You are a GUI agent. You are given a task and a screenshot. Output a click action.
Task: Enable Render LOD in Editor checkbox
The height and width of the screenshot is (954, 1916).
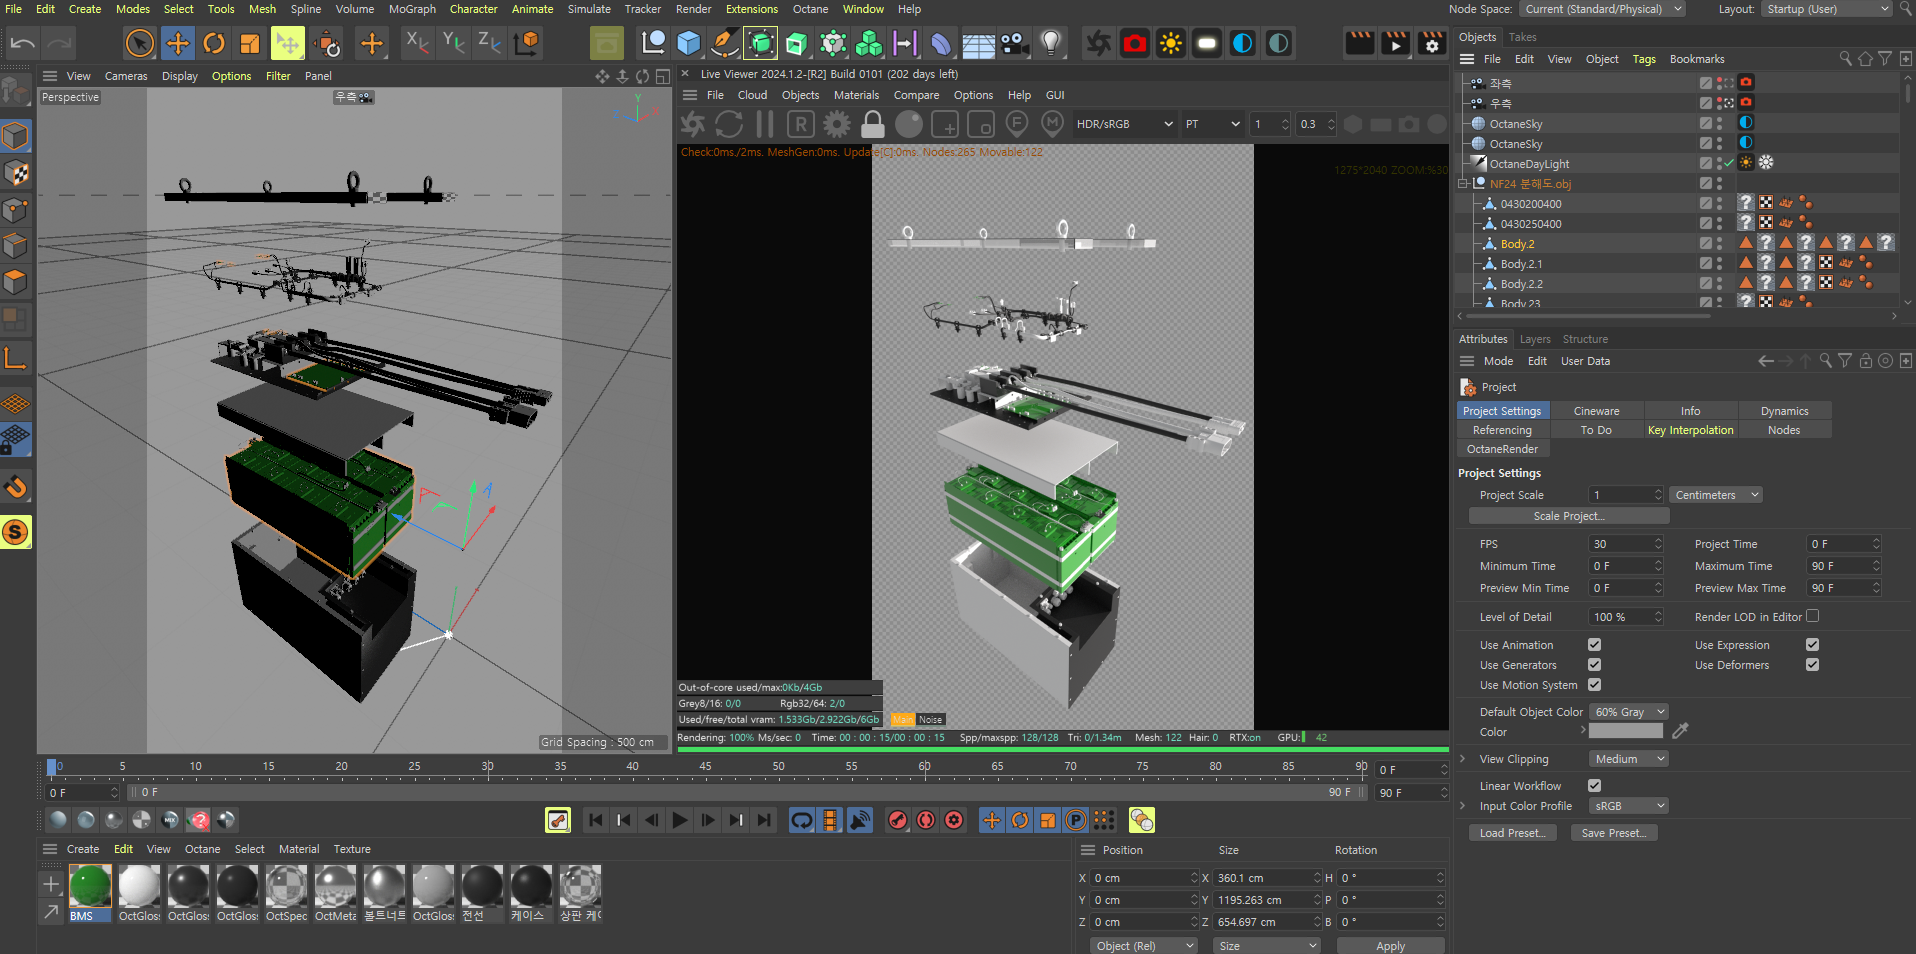[1812, 617]
